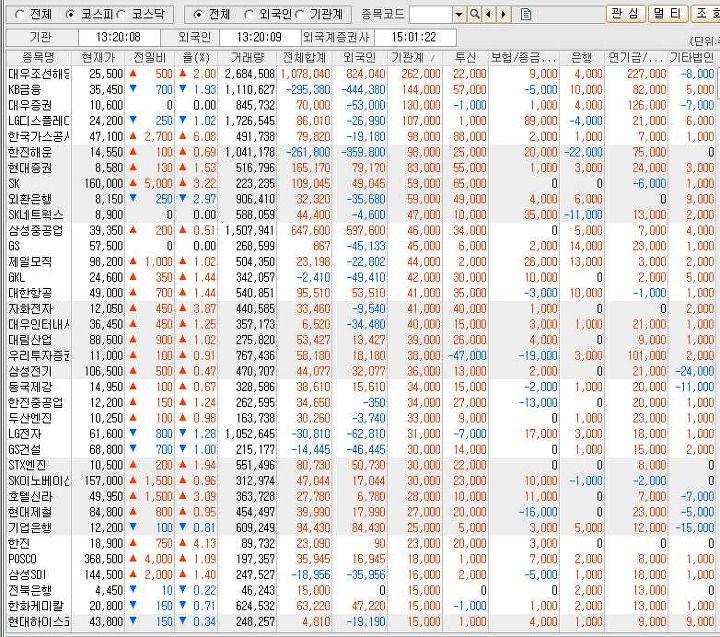Select the KB금융 stock row name
This screenshot has height=637, width=720.
point(25,90)
